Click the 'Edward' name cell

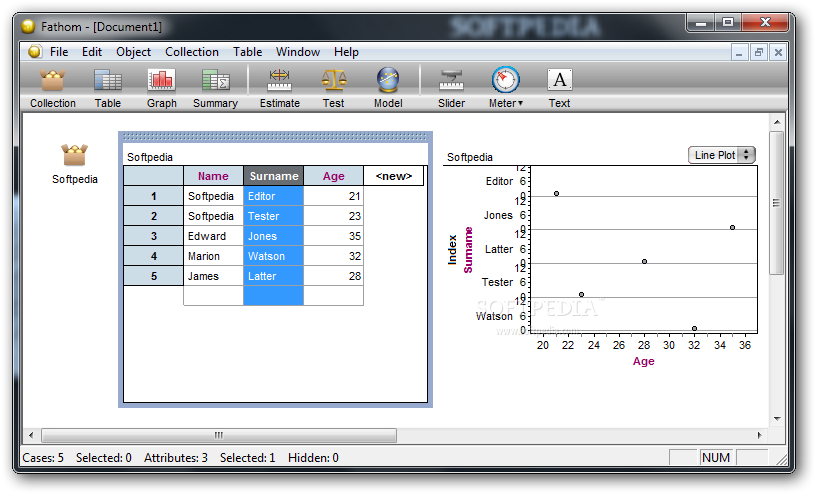(x=213, y=236)
